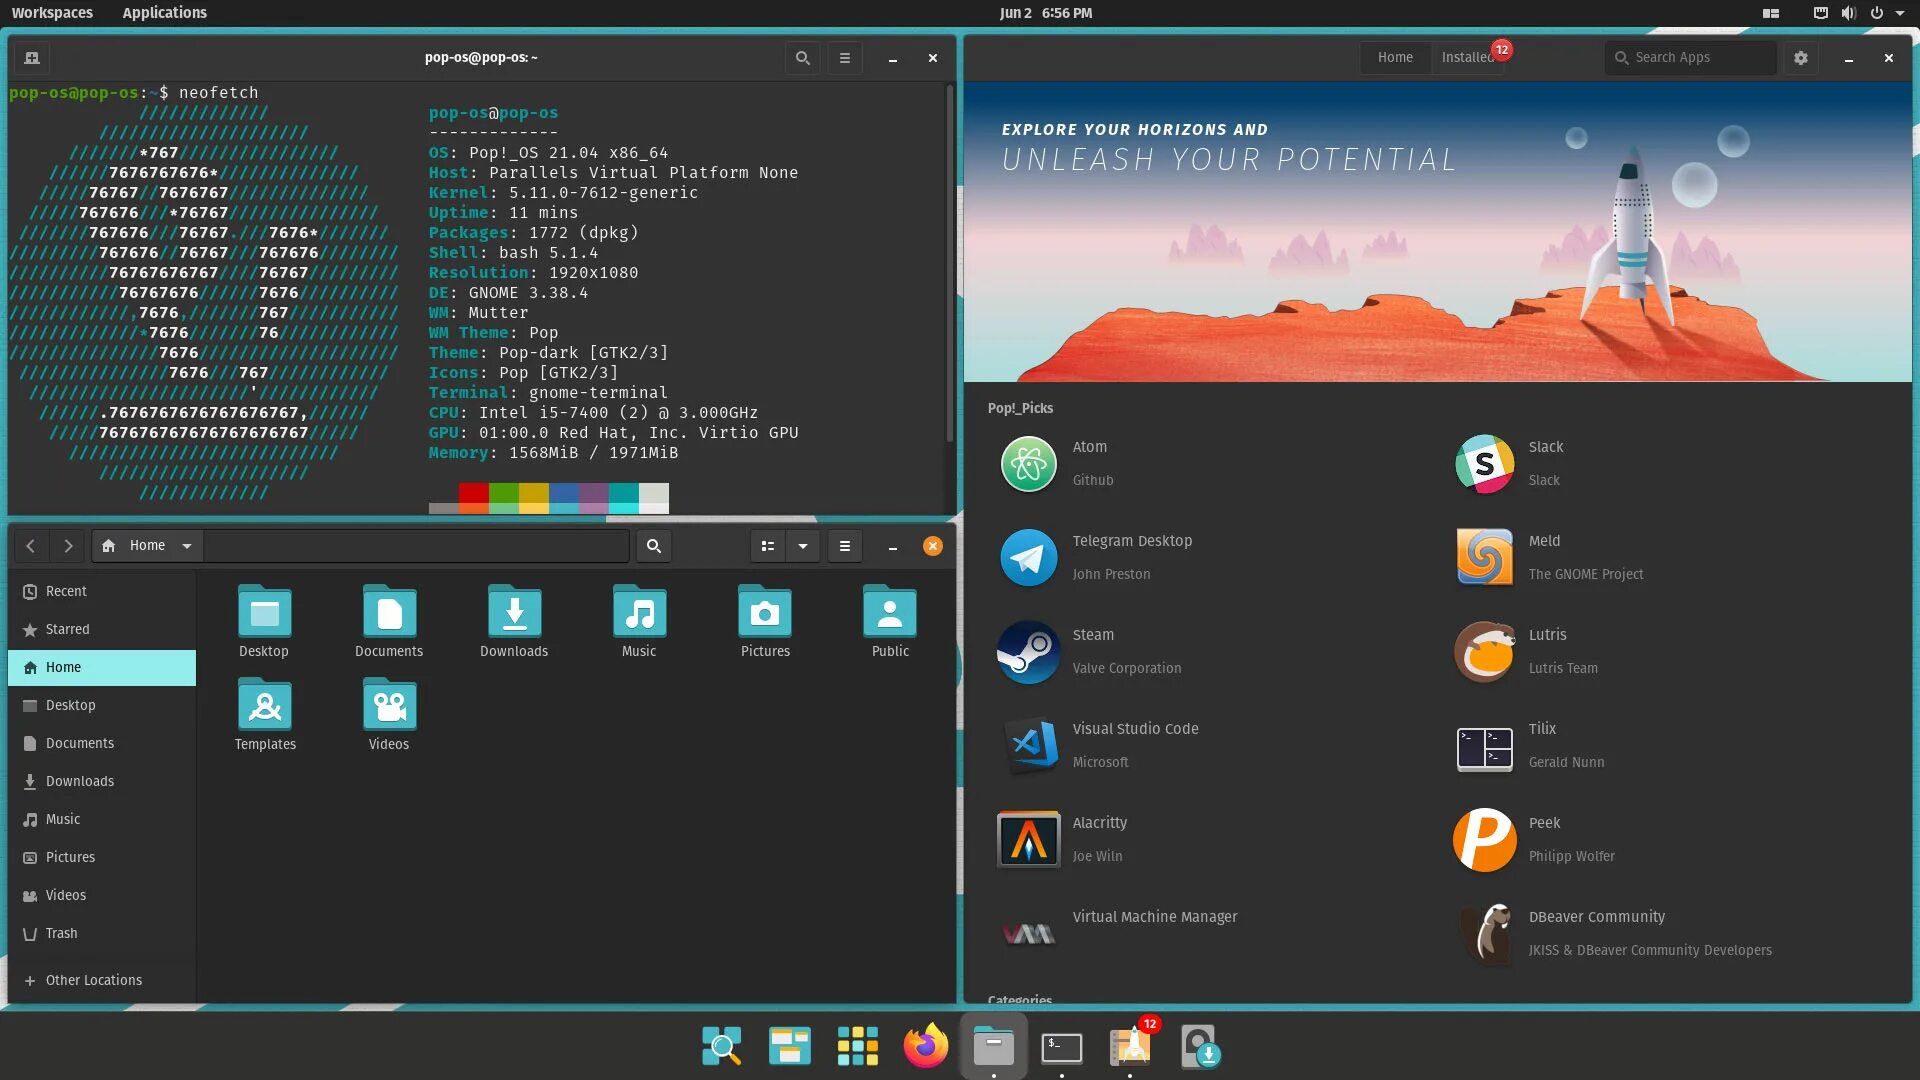Toggle the Files list/grid view button
Screen dimensions: 1920x1080
coord(768,546)
